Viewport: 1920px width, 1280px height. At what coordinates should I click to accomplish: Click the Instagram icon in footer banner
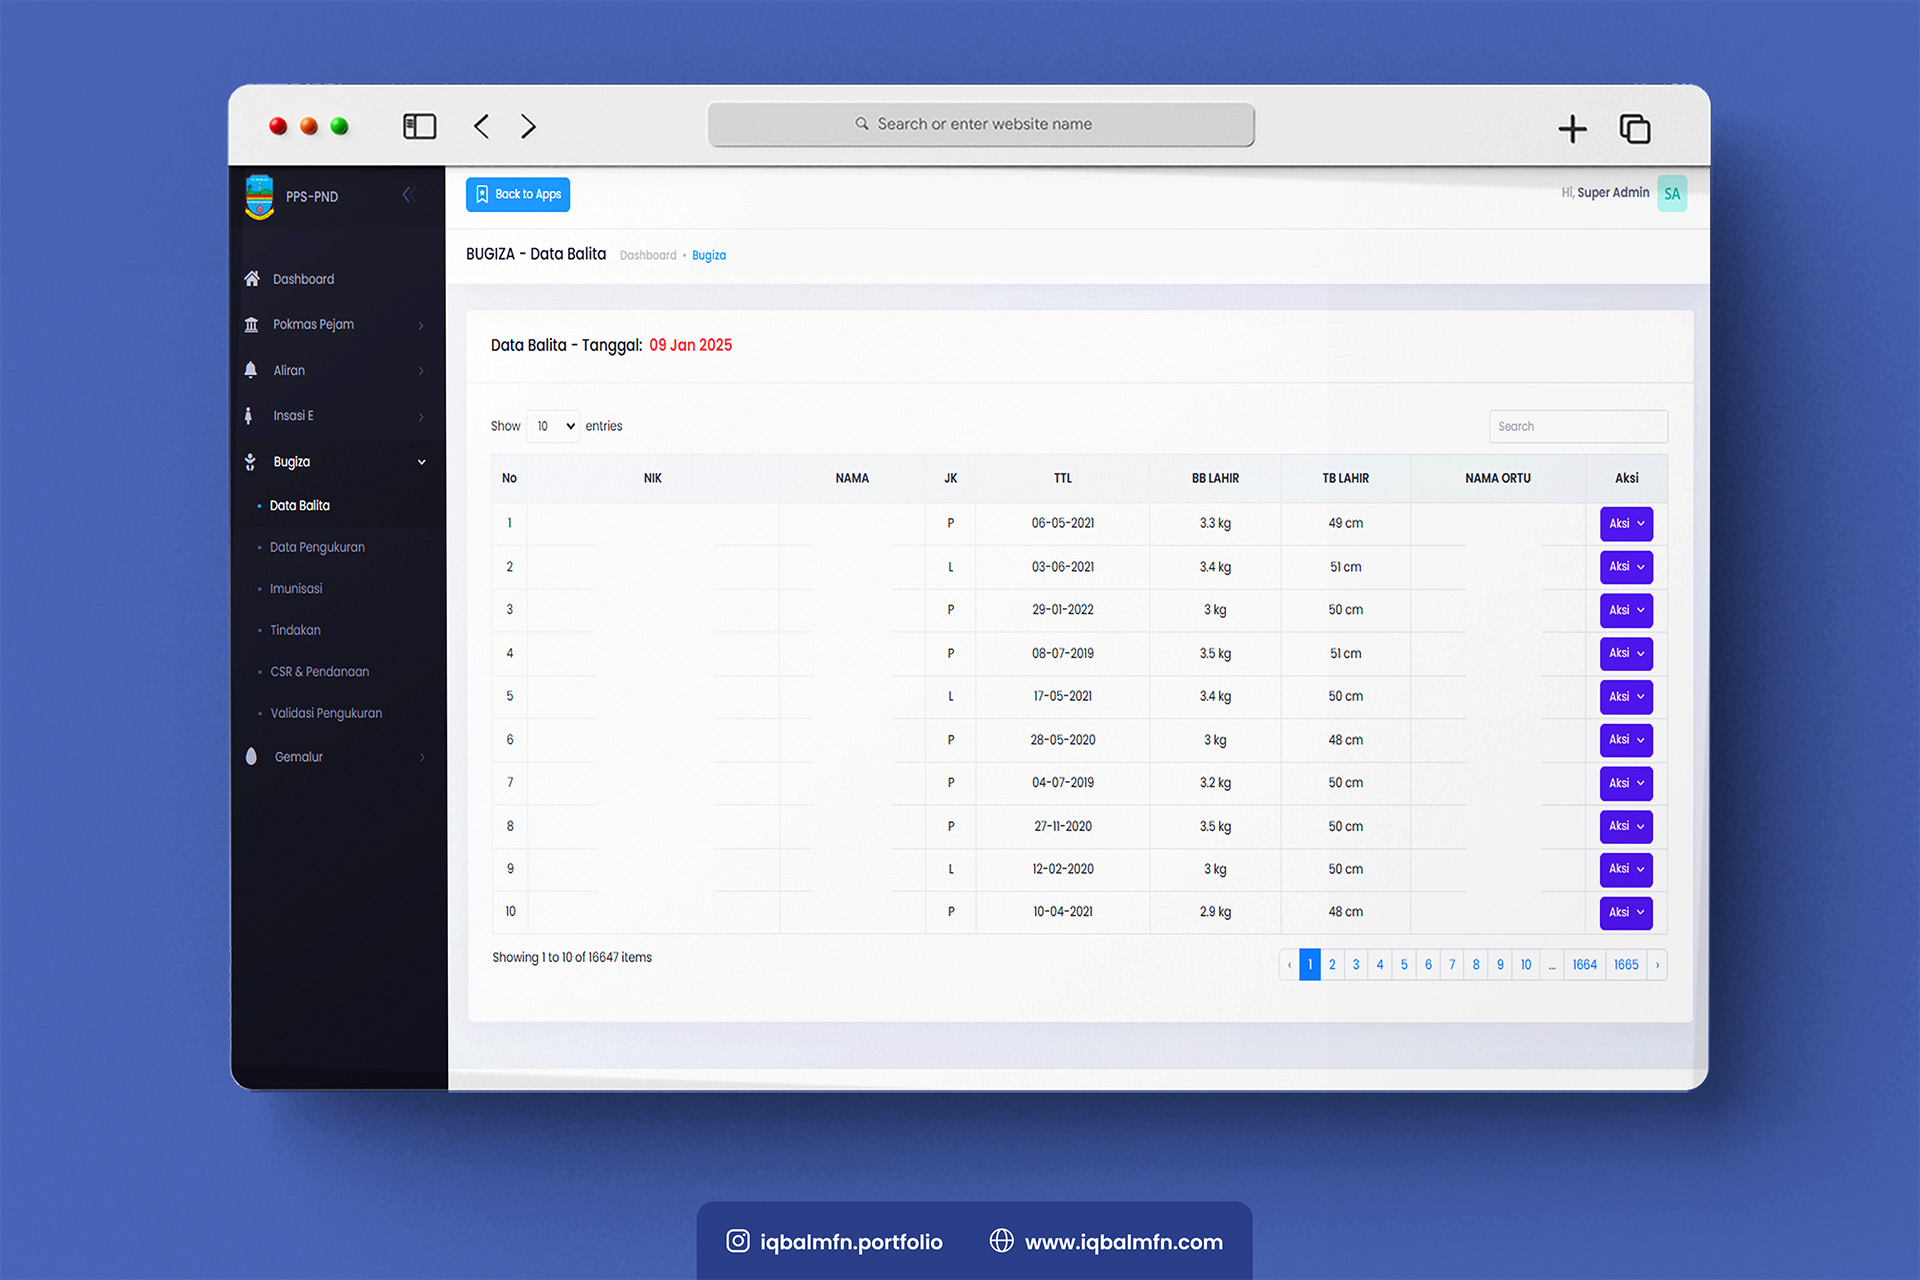738,1241
